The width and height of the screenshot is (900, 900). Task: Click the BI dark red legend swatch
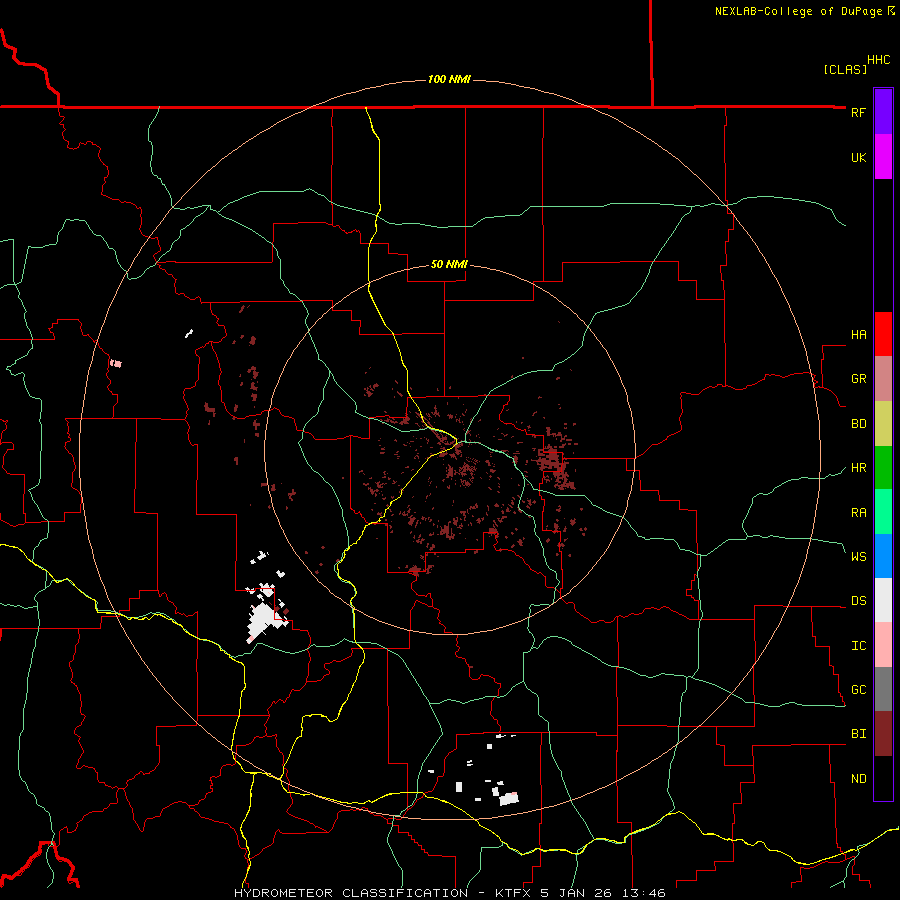pyautogui.click(x=883, y=734)
